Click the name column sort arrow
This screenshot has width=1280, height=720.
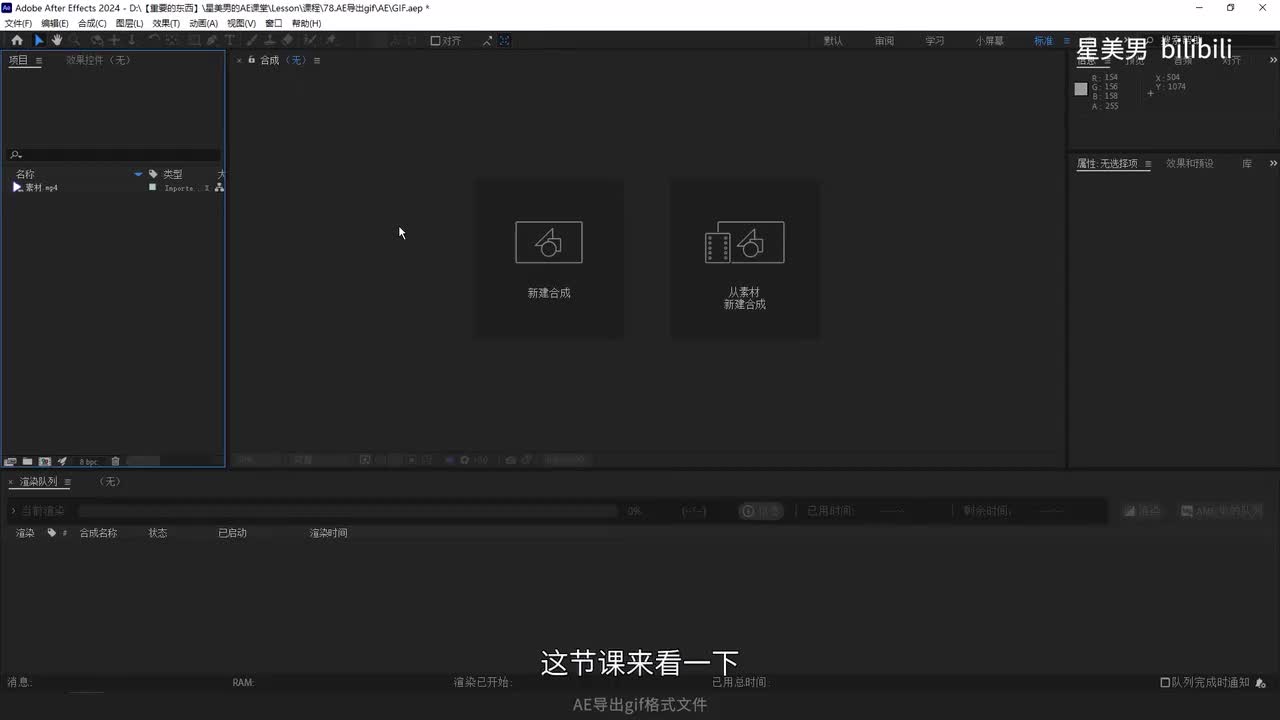click(x=138, y=174)
